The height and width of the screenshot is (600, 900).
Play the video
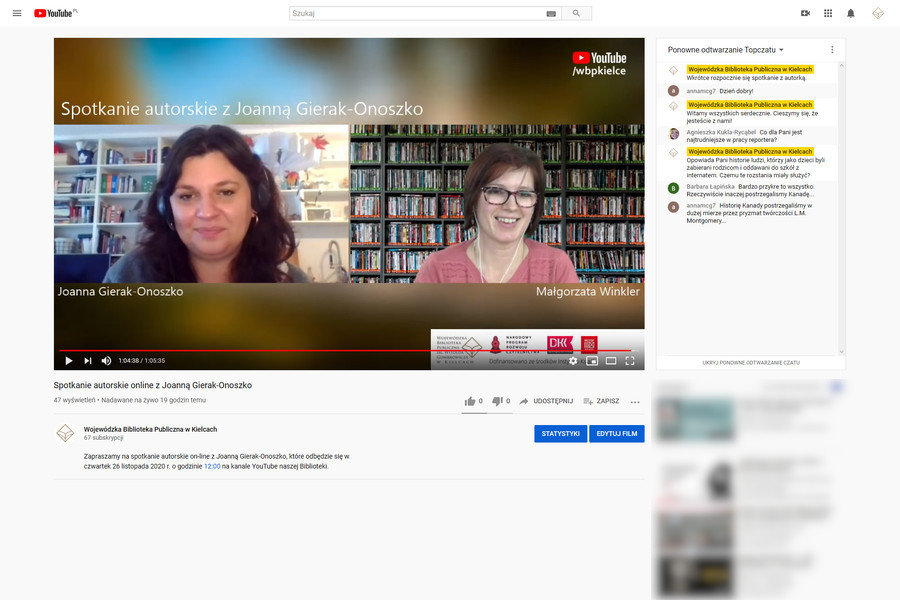coord(68,361)
